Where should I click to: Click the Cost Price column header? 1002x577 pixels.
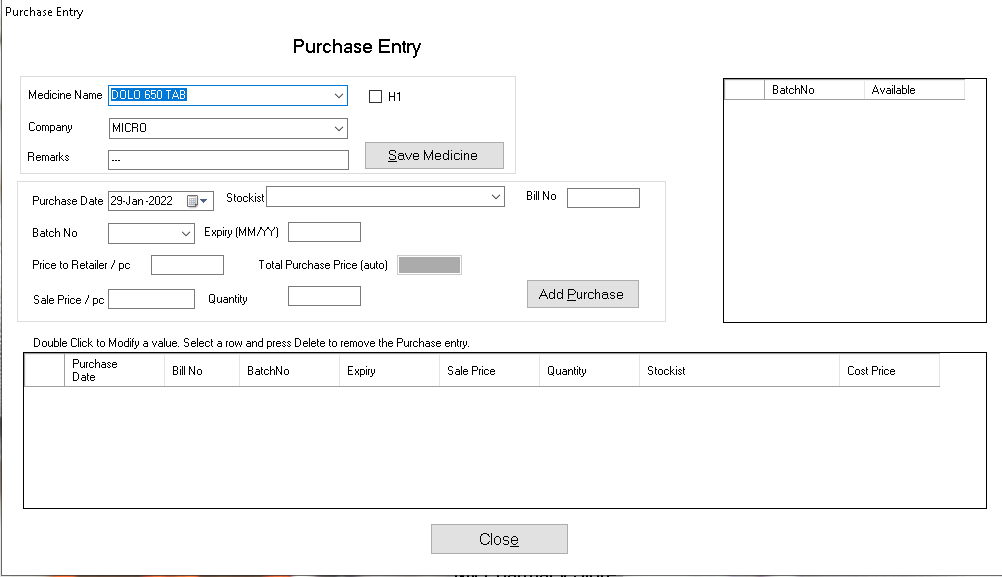click(888, 371)
